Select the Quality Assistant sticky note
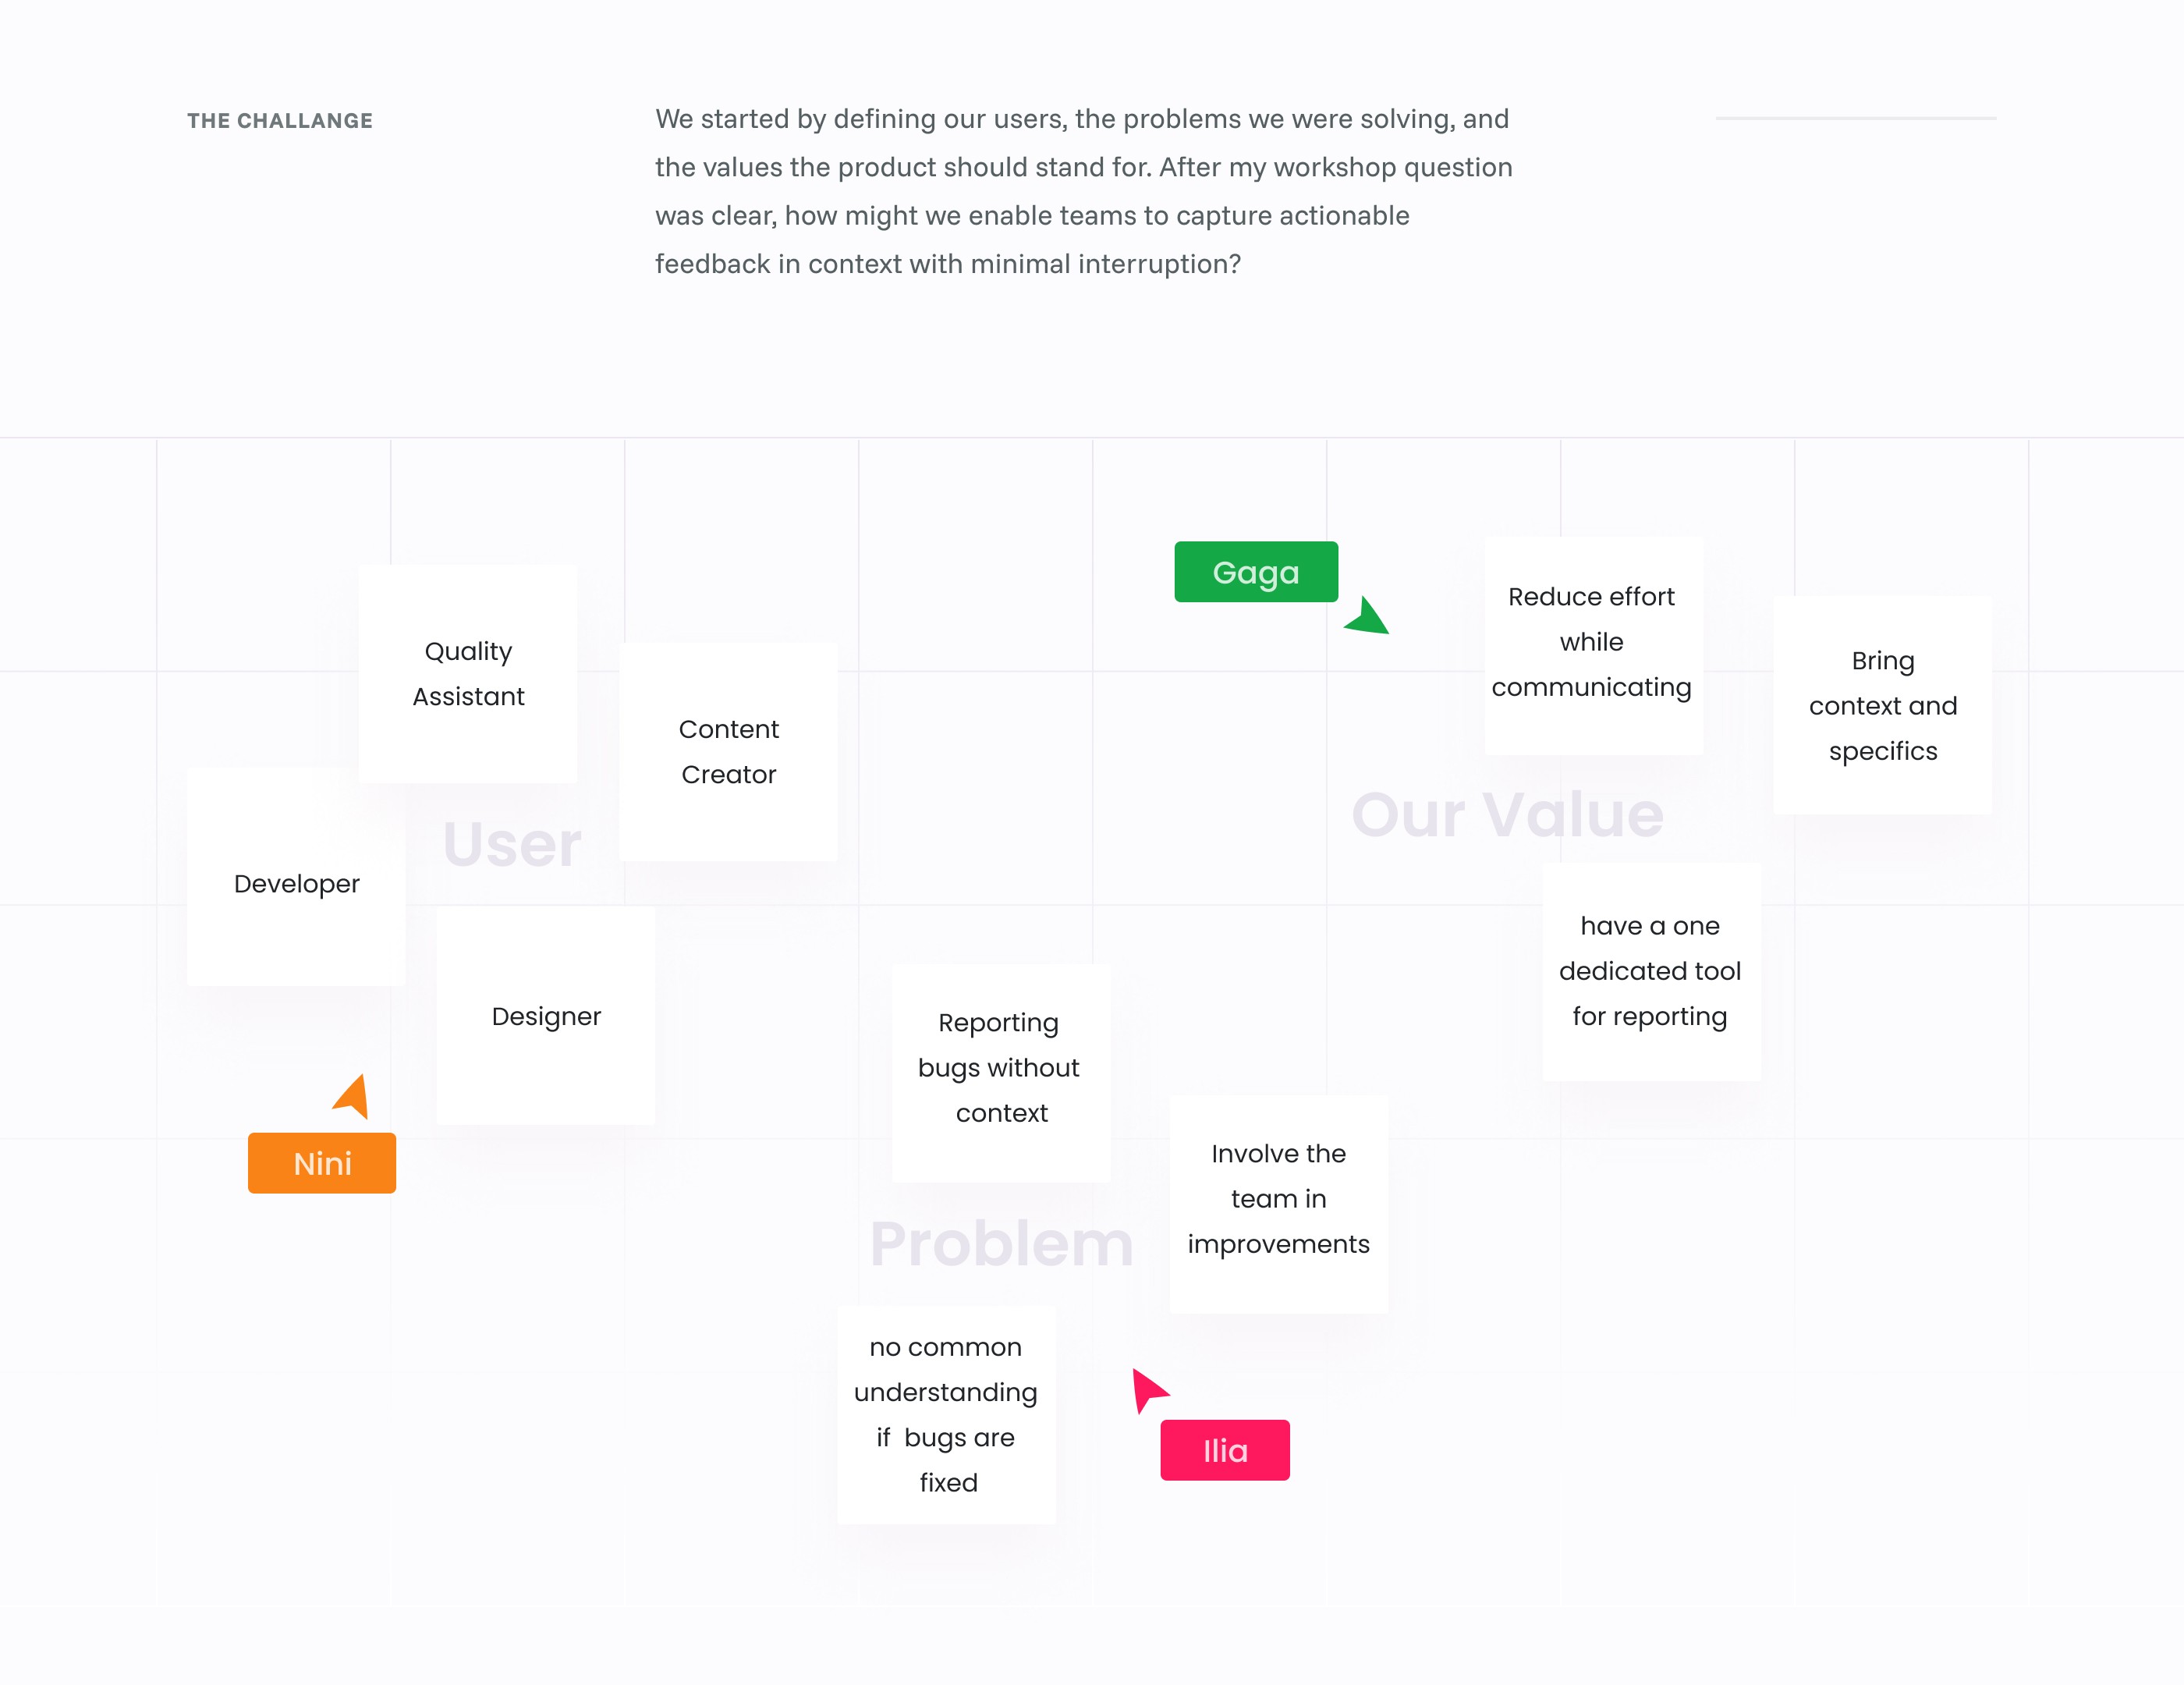Screen dimensions: 2184x1685 click(468, 673)
